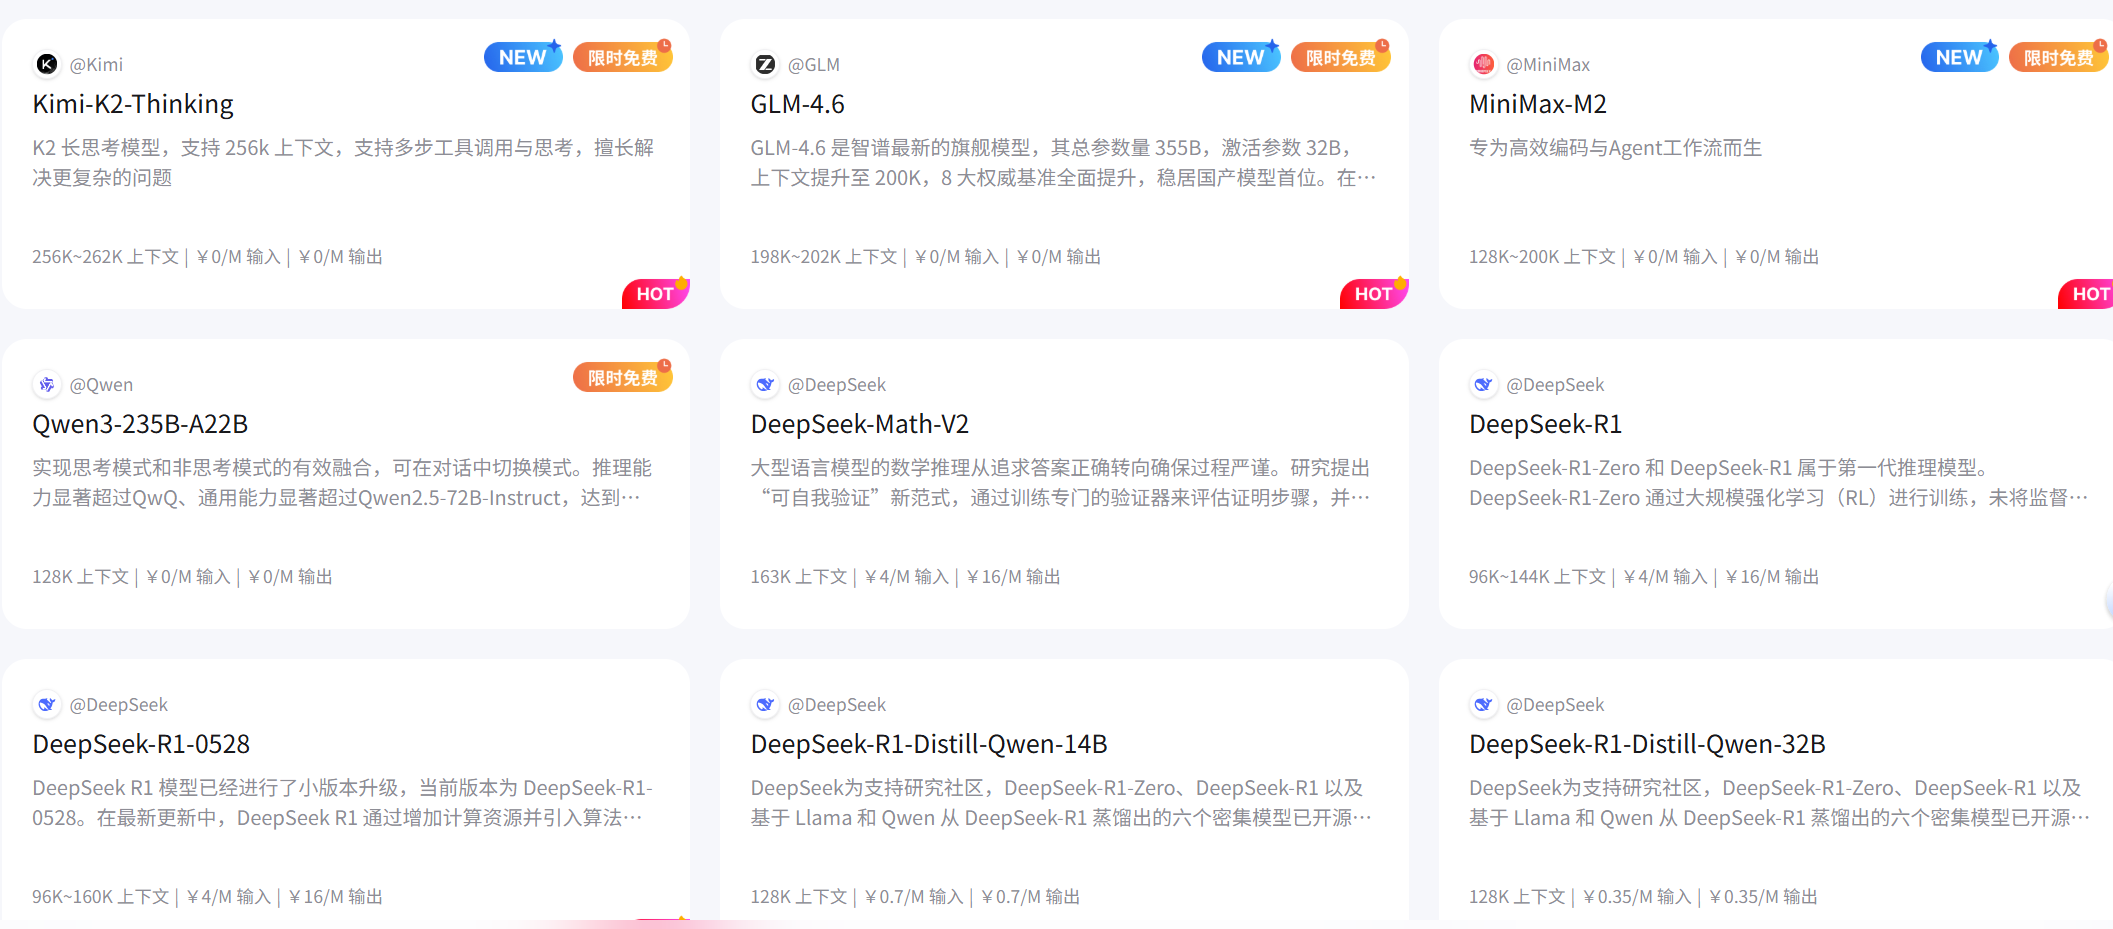Image resolution: width=2113 pixels, height=929 pixels.
Task: Click 限时免费 badge on Kimi-K2-Thinking card
Action: coord(622,57)
